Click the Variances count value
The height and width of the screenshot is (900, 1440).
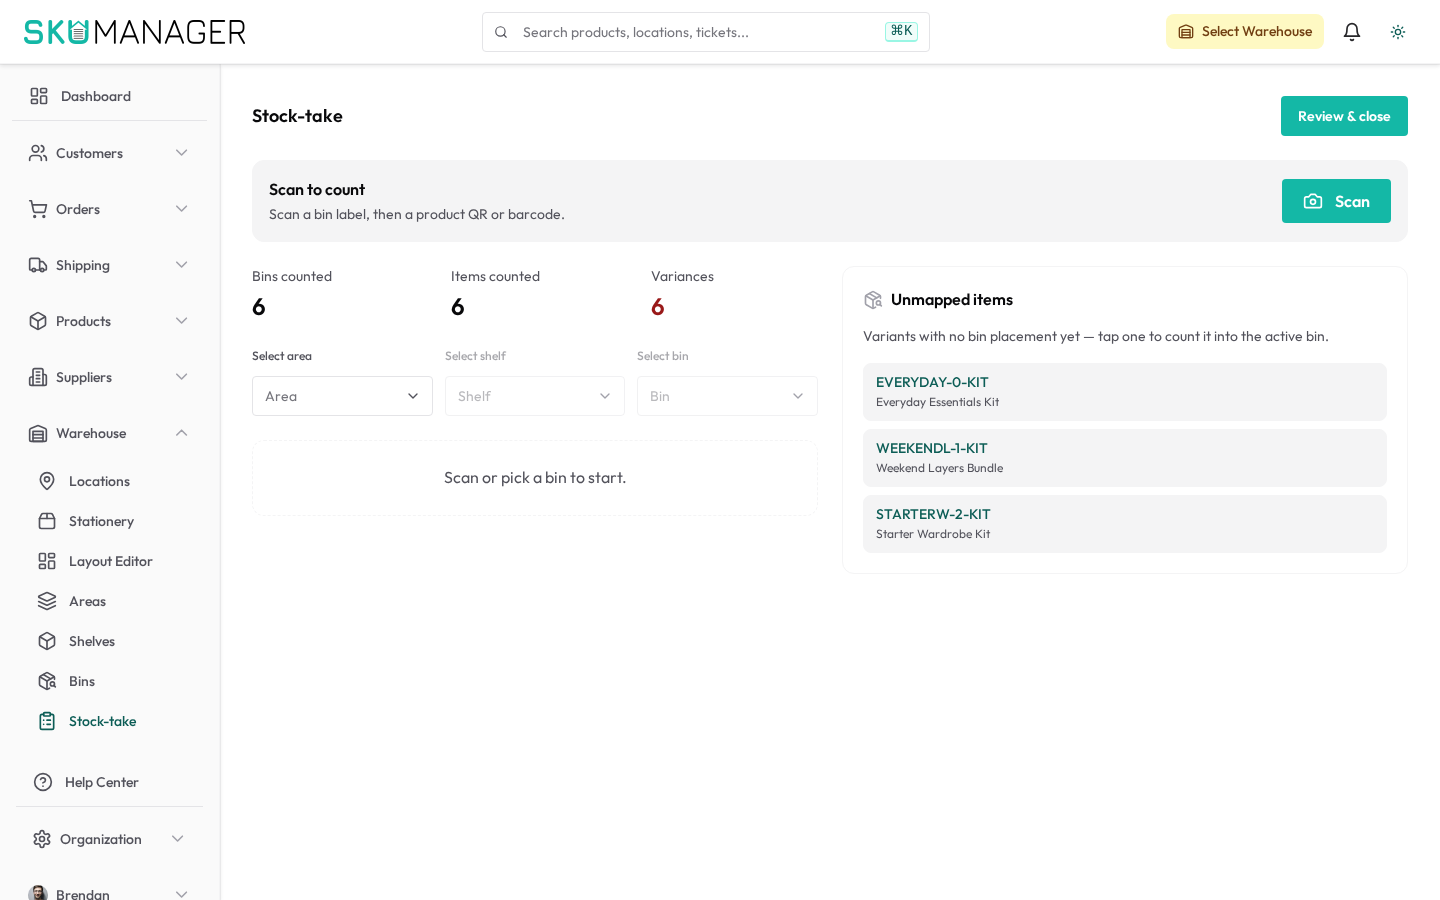(658, 307)
